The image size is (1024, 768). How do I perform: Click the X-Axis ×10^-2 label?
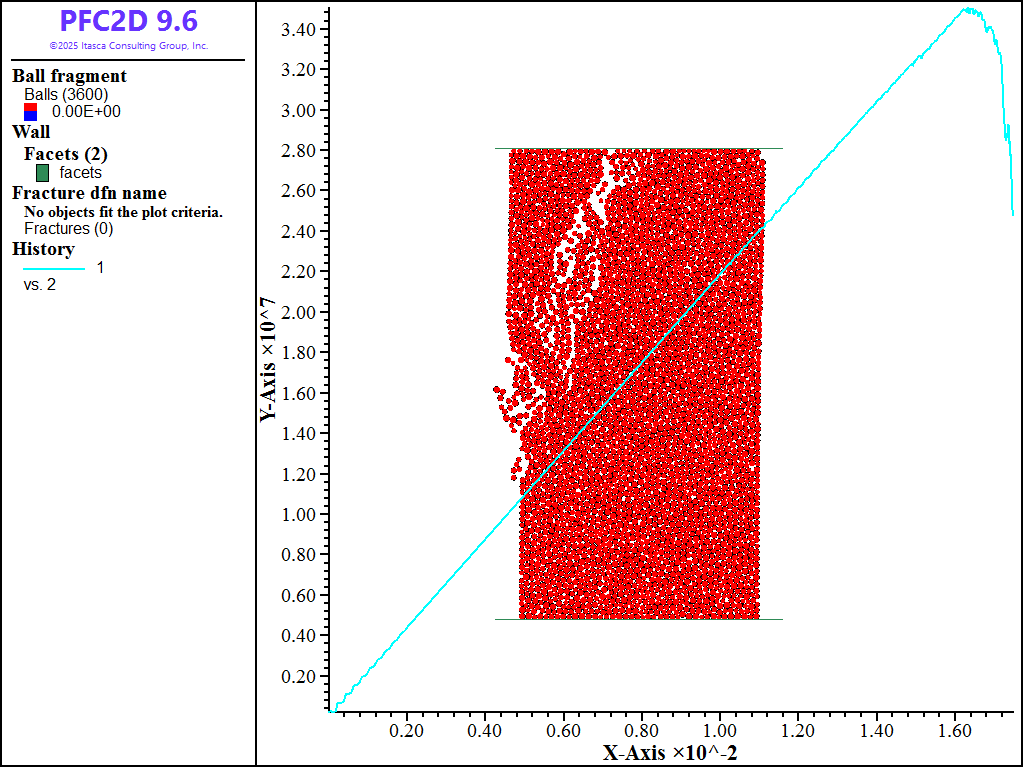coord(670,752)
